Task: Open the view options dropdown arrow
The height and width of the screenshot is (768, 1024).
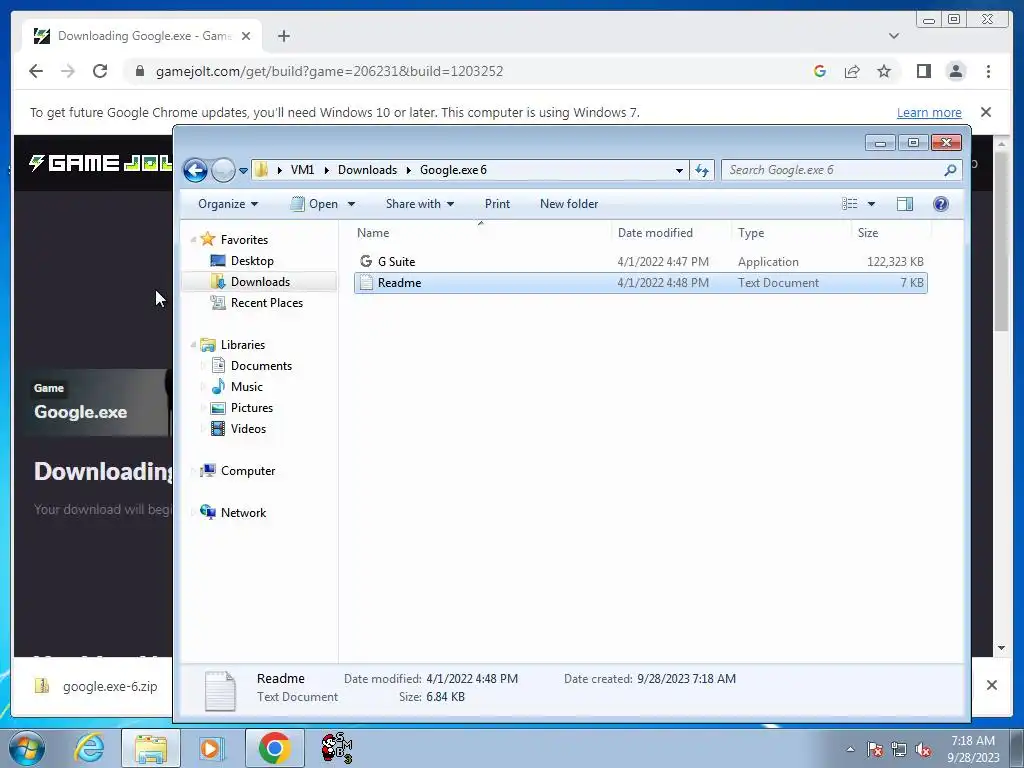Action: pyautogui.click(x=871, y=204)
